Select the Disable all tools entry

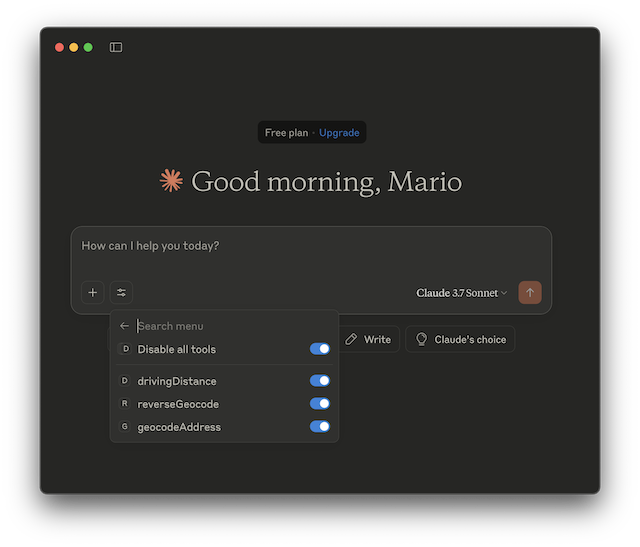224,349
